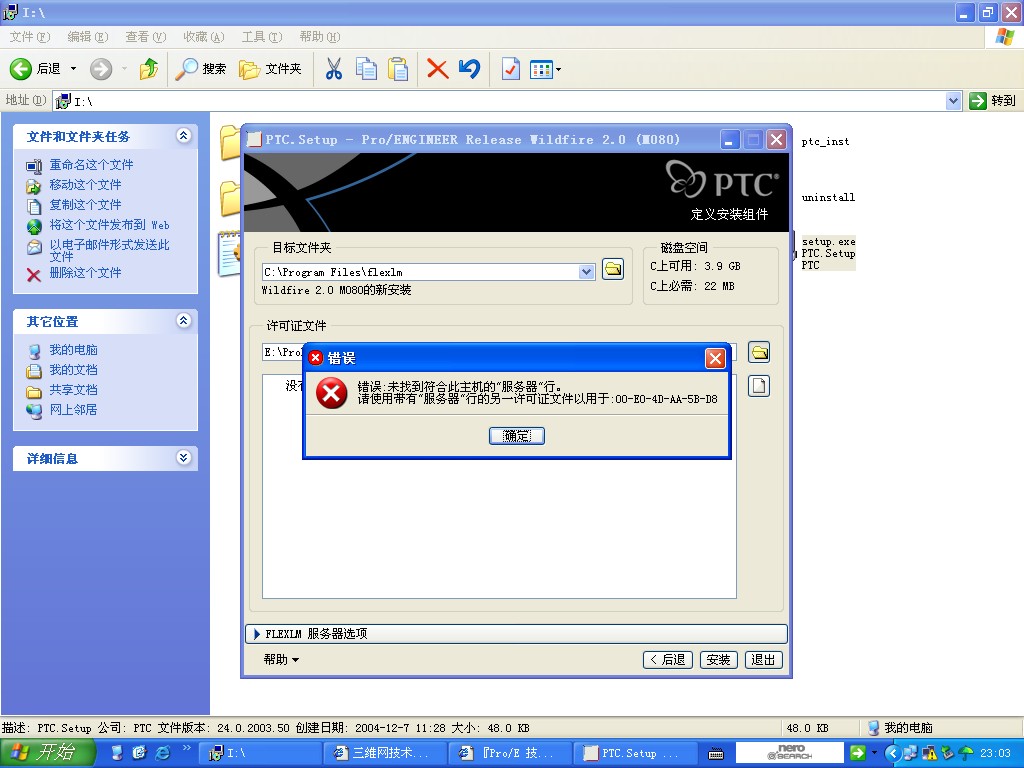Browse for license file folder icon
This screenshot has height=768, width=1024.
point(759,353)
